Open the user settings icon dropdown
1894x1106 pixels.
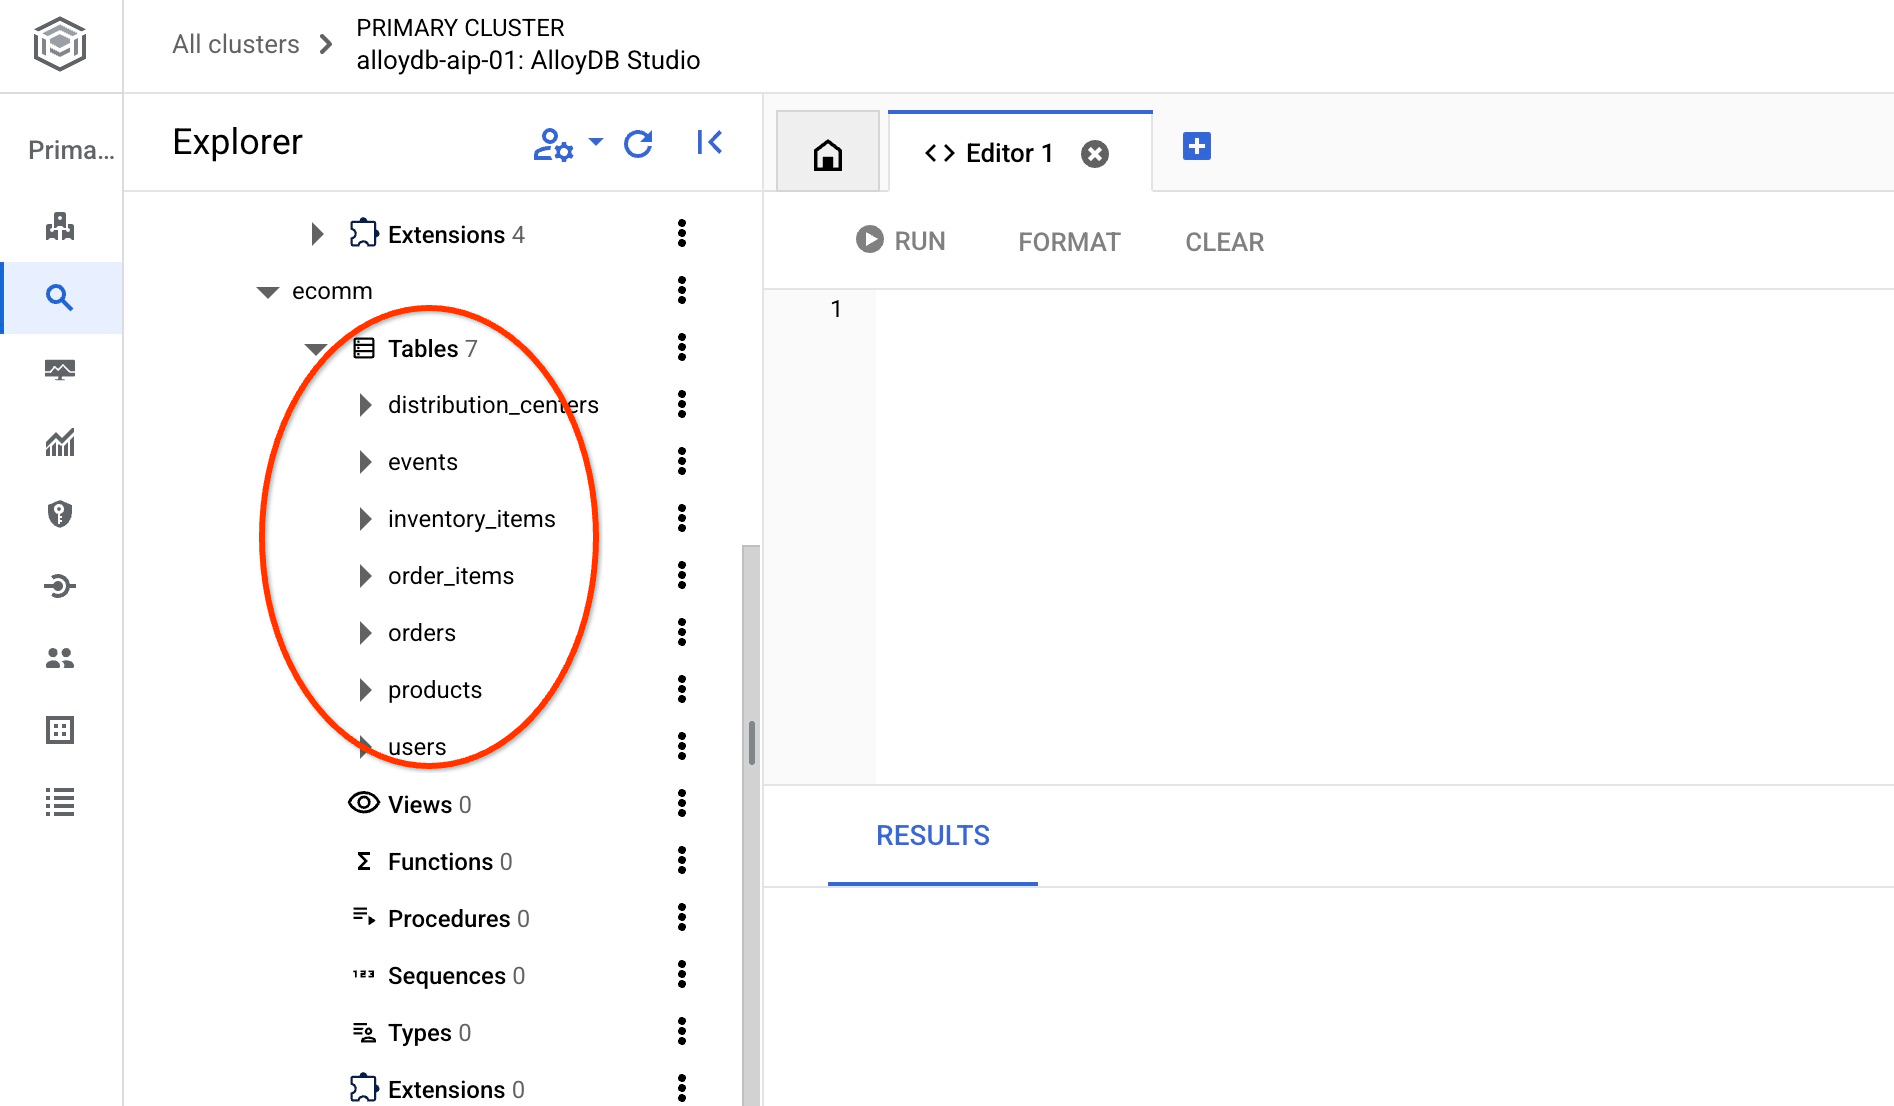[566, 144]
